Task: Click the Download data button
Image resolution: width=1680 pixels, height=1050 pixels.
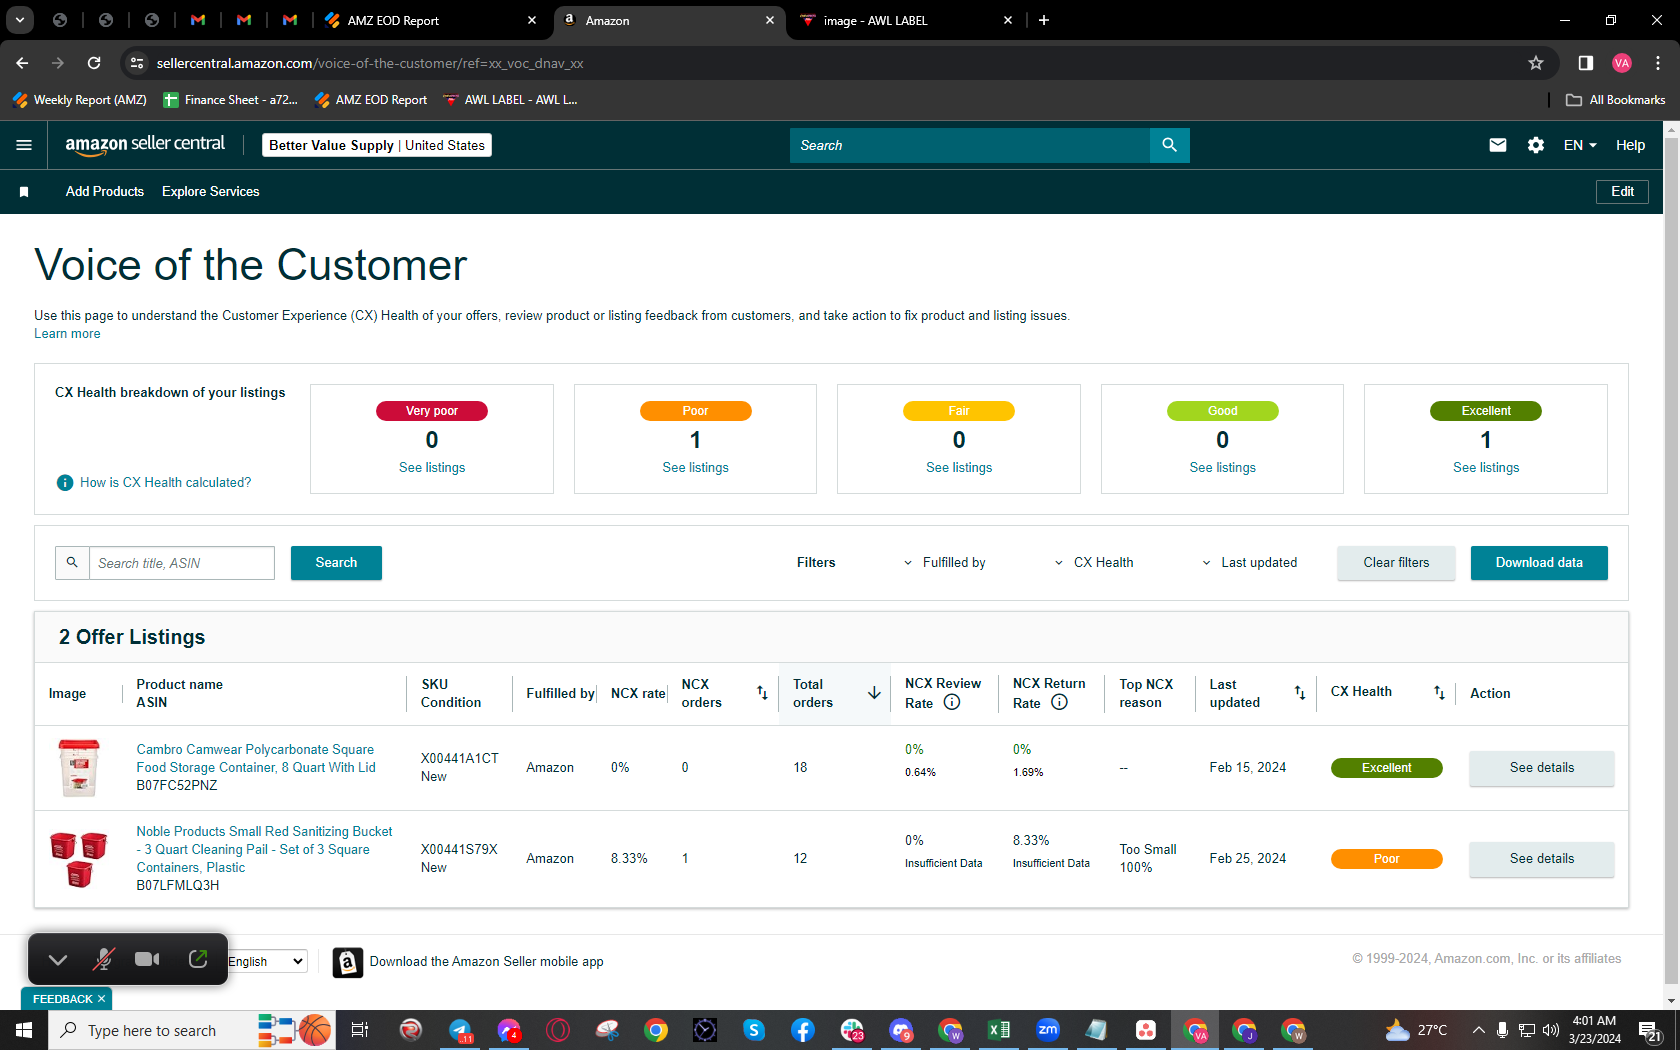Action: 1539,563
